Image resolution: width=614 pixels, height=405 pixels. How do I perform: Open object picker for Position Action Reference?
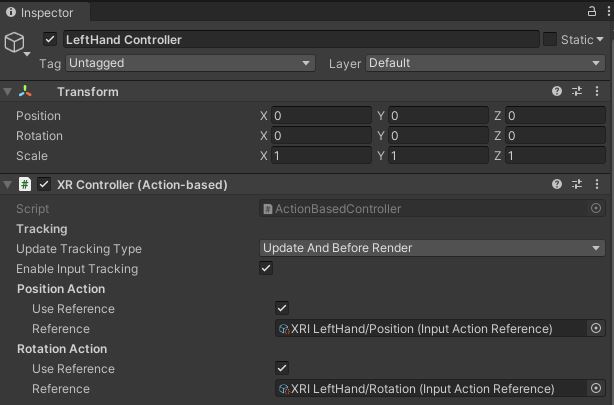596,328
